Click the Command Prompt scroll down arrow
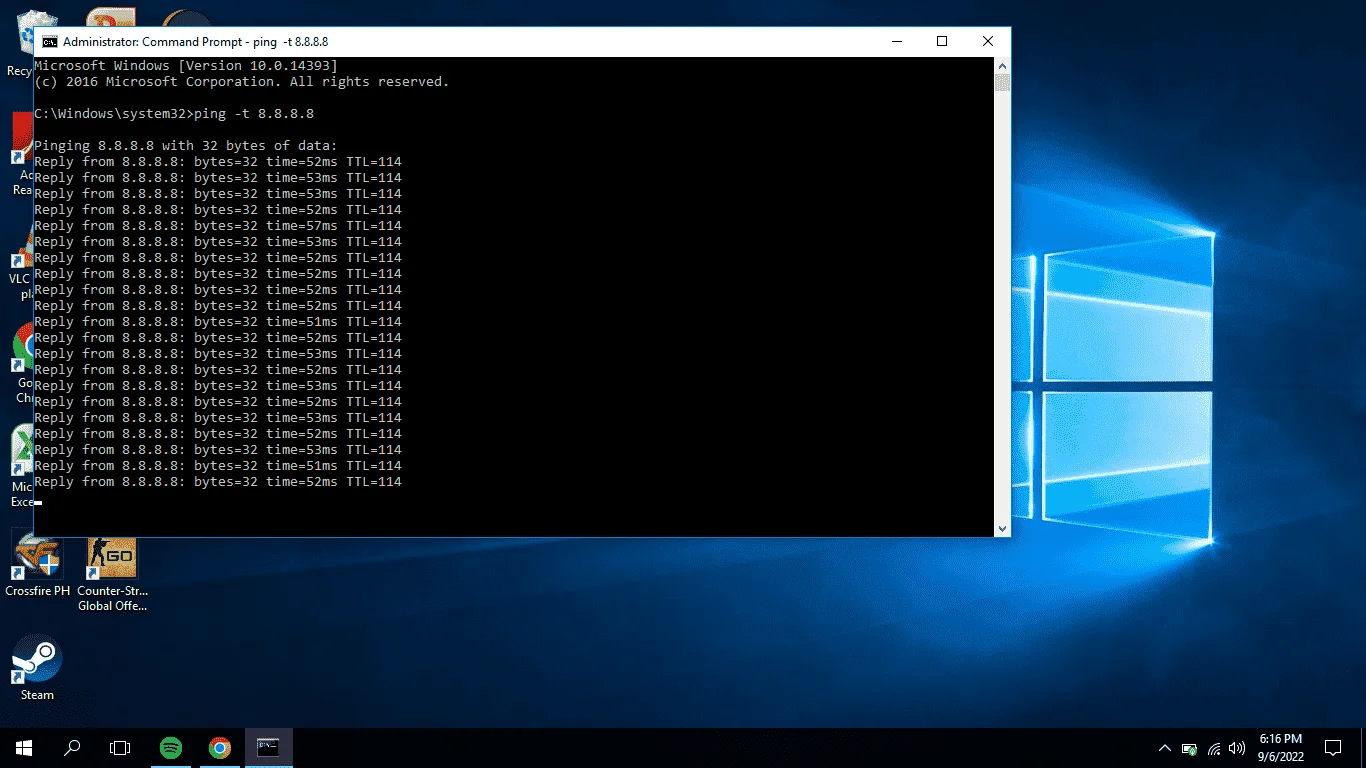Viewport: 1366px width, 768px height. pos(1002,528)
